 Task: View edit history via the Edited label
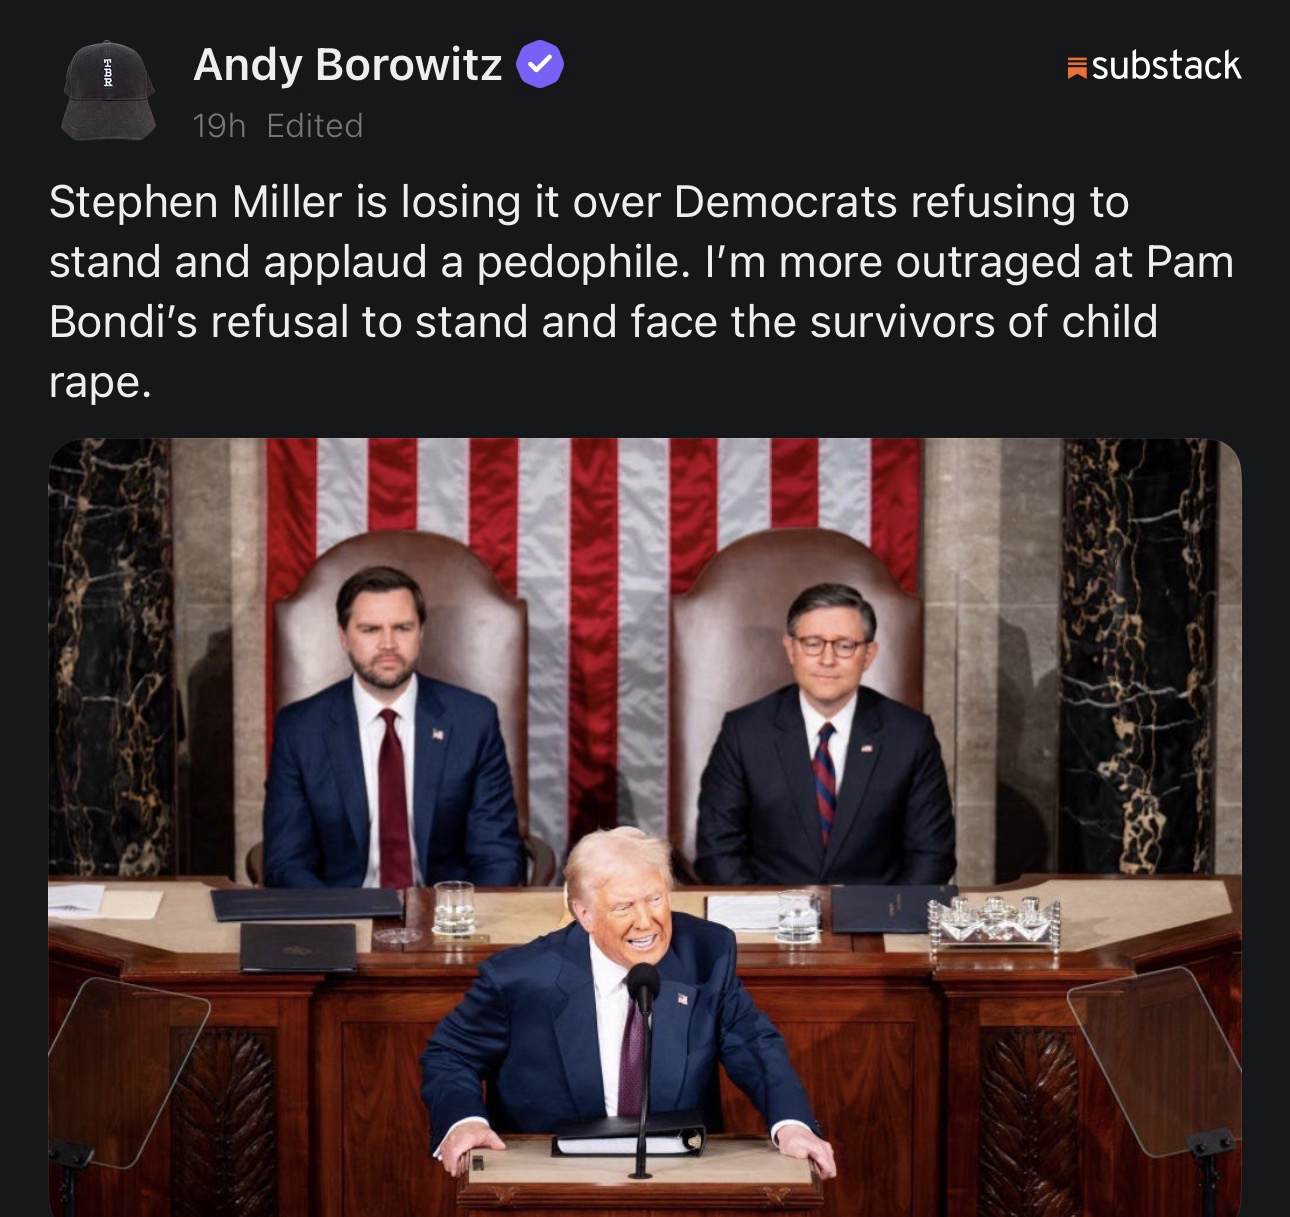click(315, 126)
